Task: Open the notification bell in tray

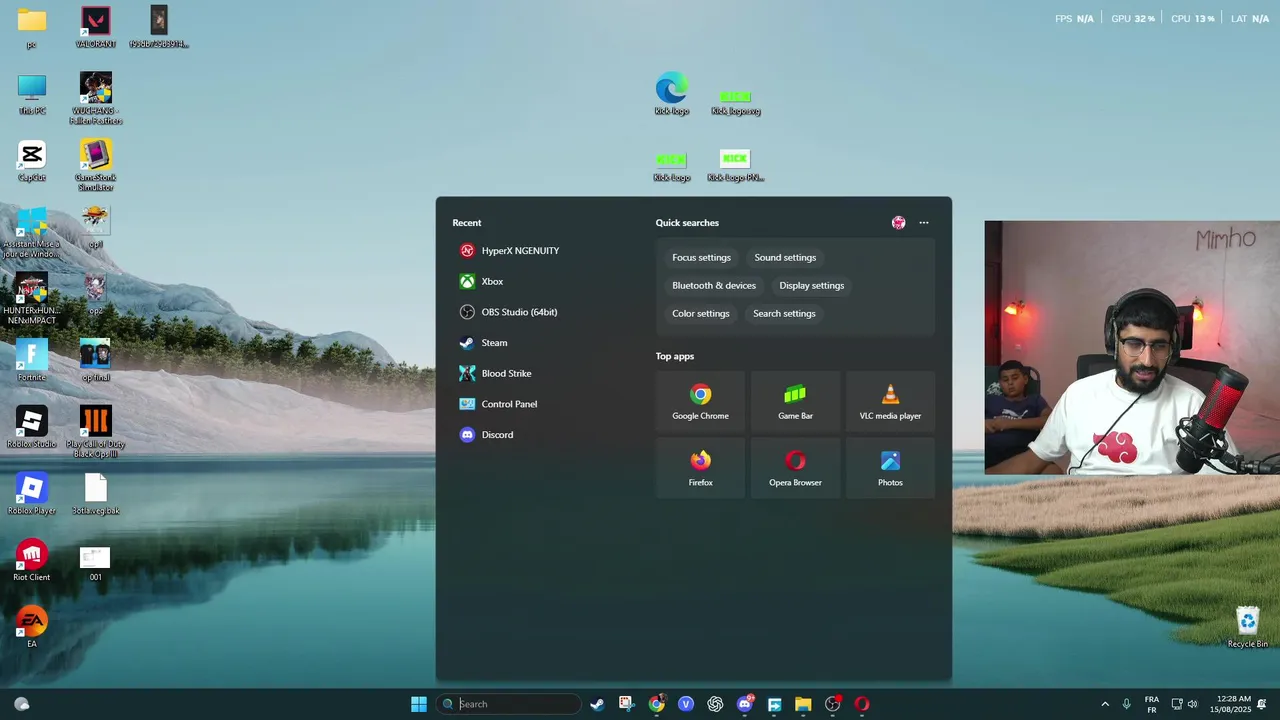Action: (1262, 704)
